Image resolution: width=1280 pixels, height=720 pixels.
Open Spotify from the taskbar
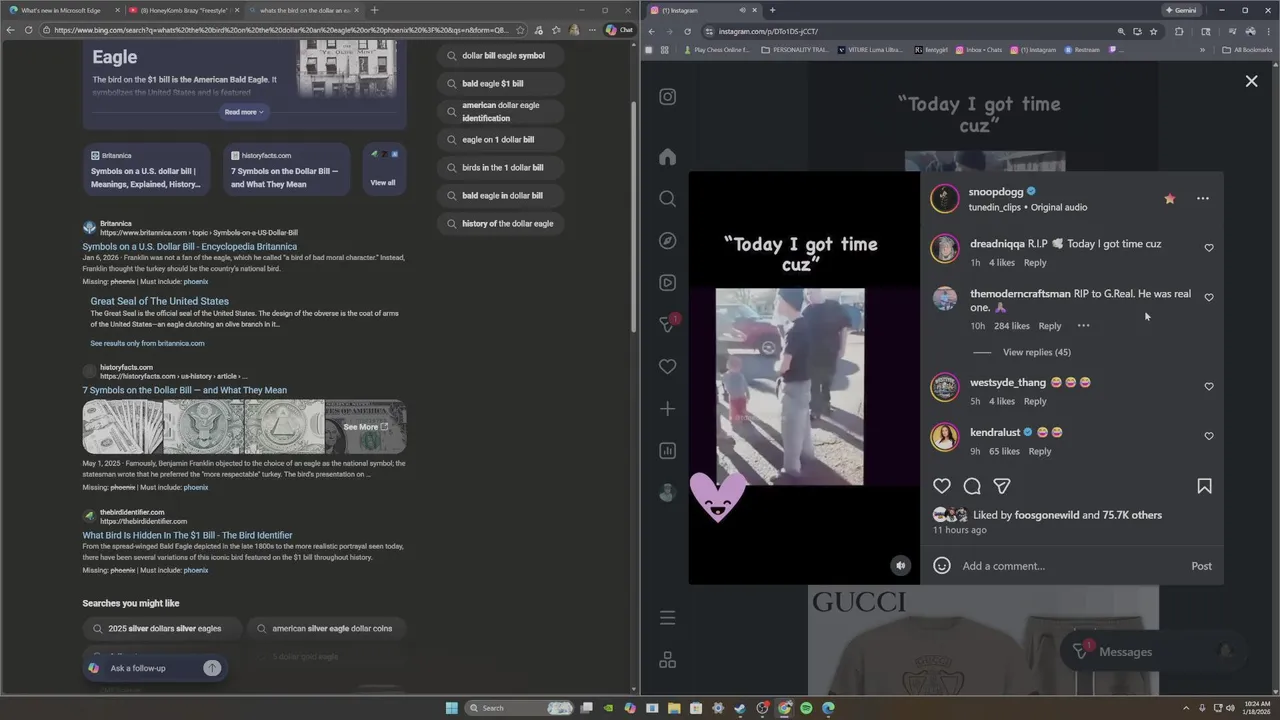tap(806, 708)
